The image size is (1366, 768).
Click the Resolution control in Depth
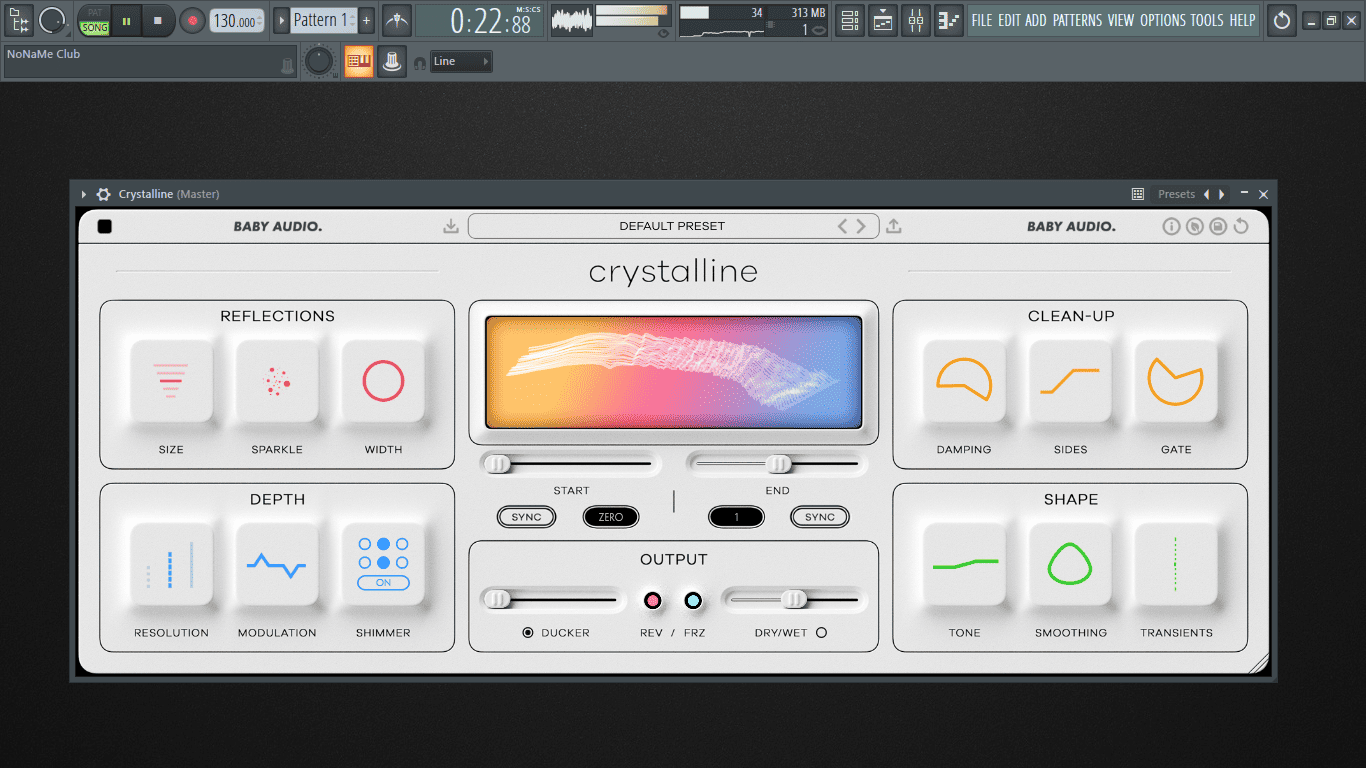click(x=171, y=564)
